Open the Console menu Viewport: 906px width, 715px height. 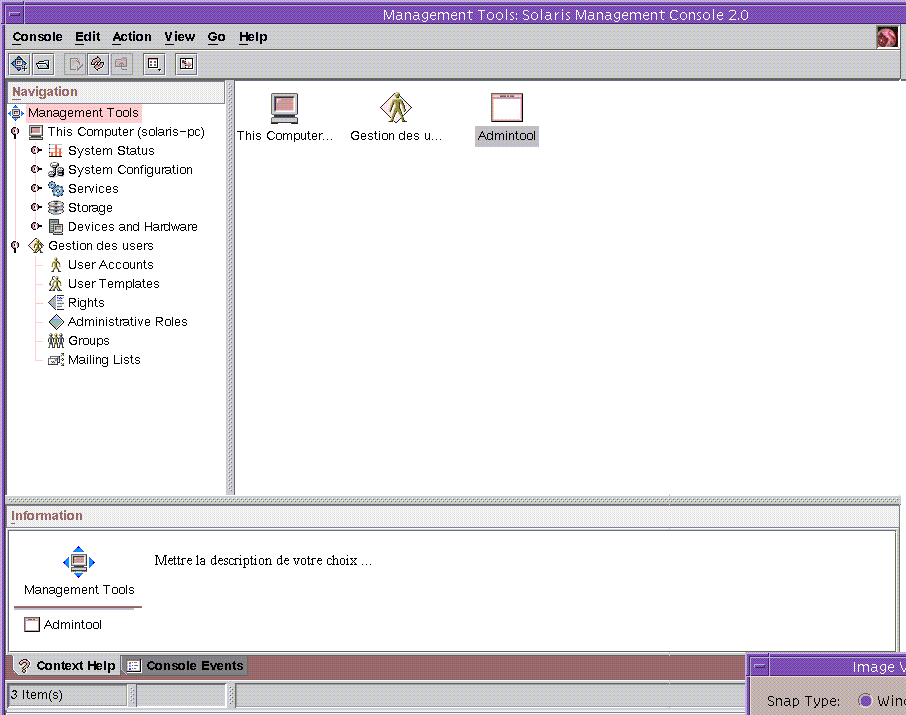pyautogui.click(x=38, y=36)
